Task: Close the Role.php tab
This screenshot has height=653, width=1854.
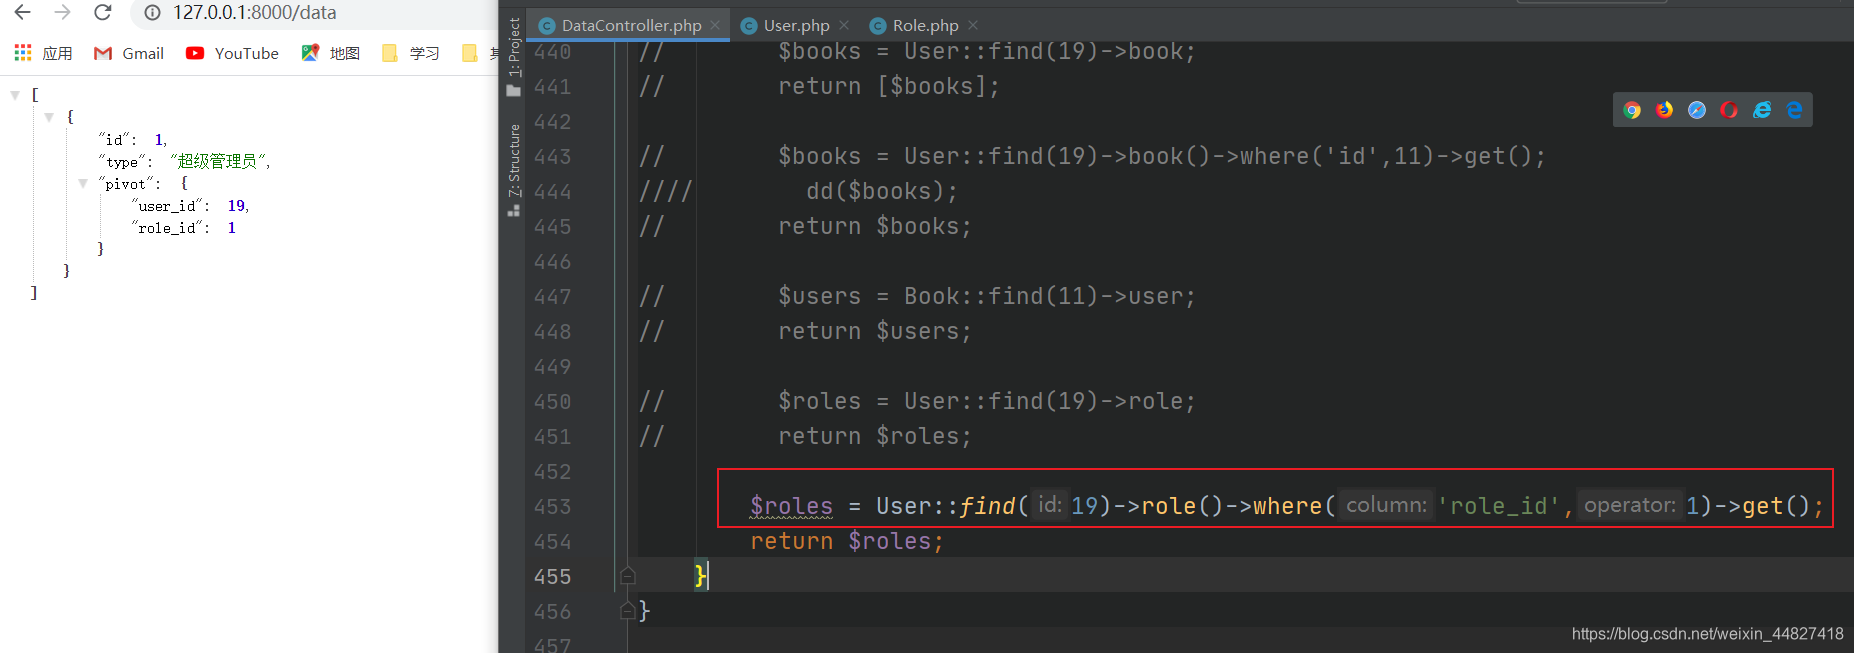Action: coord(973,25)
